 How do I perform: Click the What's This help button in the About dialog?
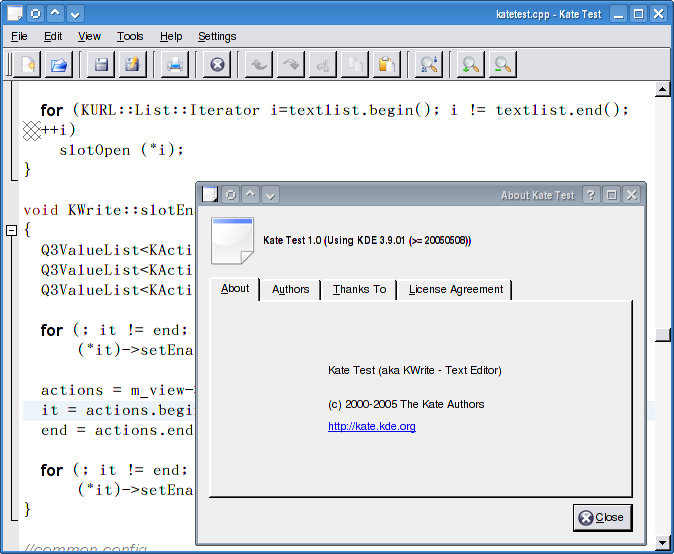[591, 195]
